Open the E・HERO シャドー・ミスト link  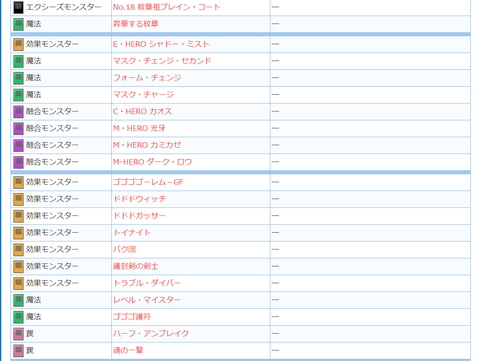[161, 44]
